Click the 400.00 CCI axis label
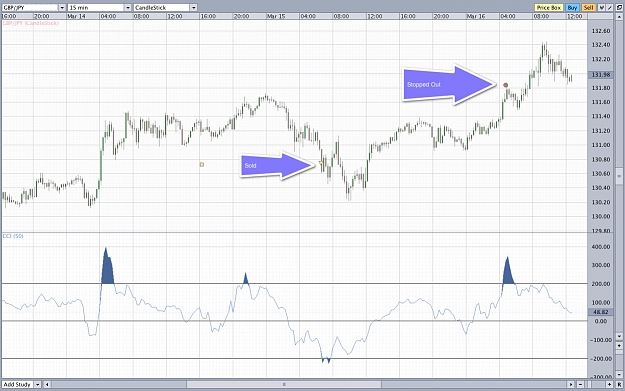Screen dimensions: 625x391 click(x=601, y=247)
